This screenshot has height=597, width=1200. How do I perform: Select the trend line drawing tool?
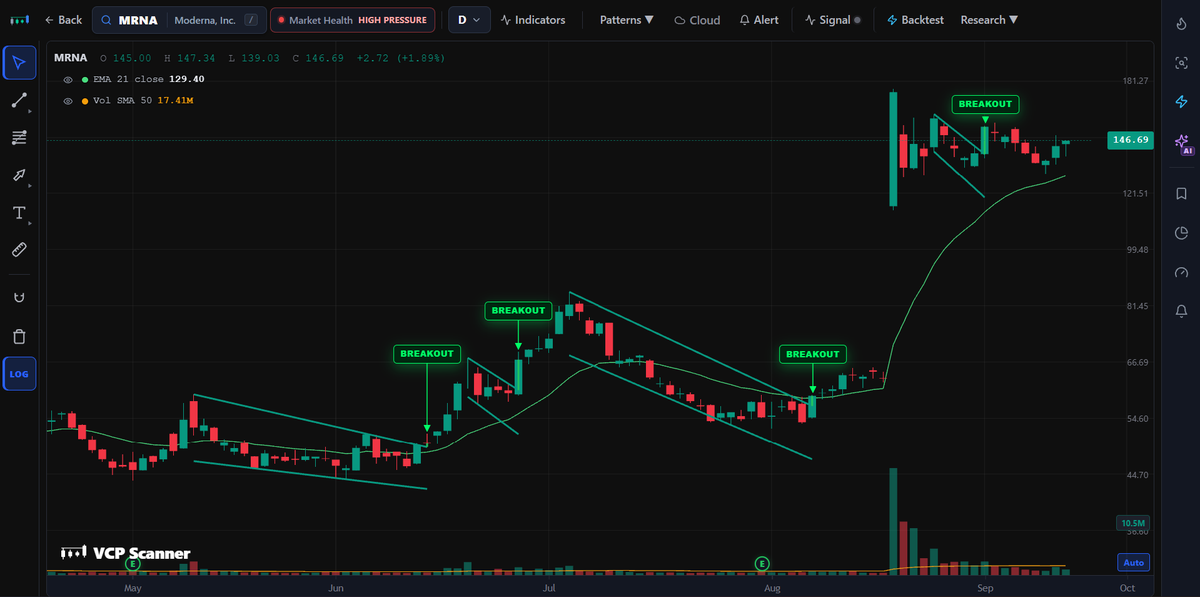pos(19,100)
